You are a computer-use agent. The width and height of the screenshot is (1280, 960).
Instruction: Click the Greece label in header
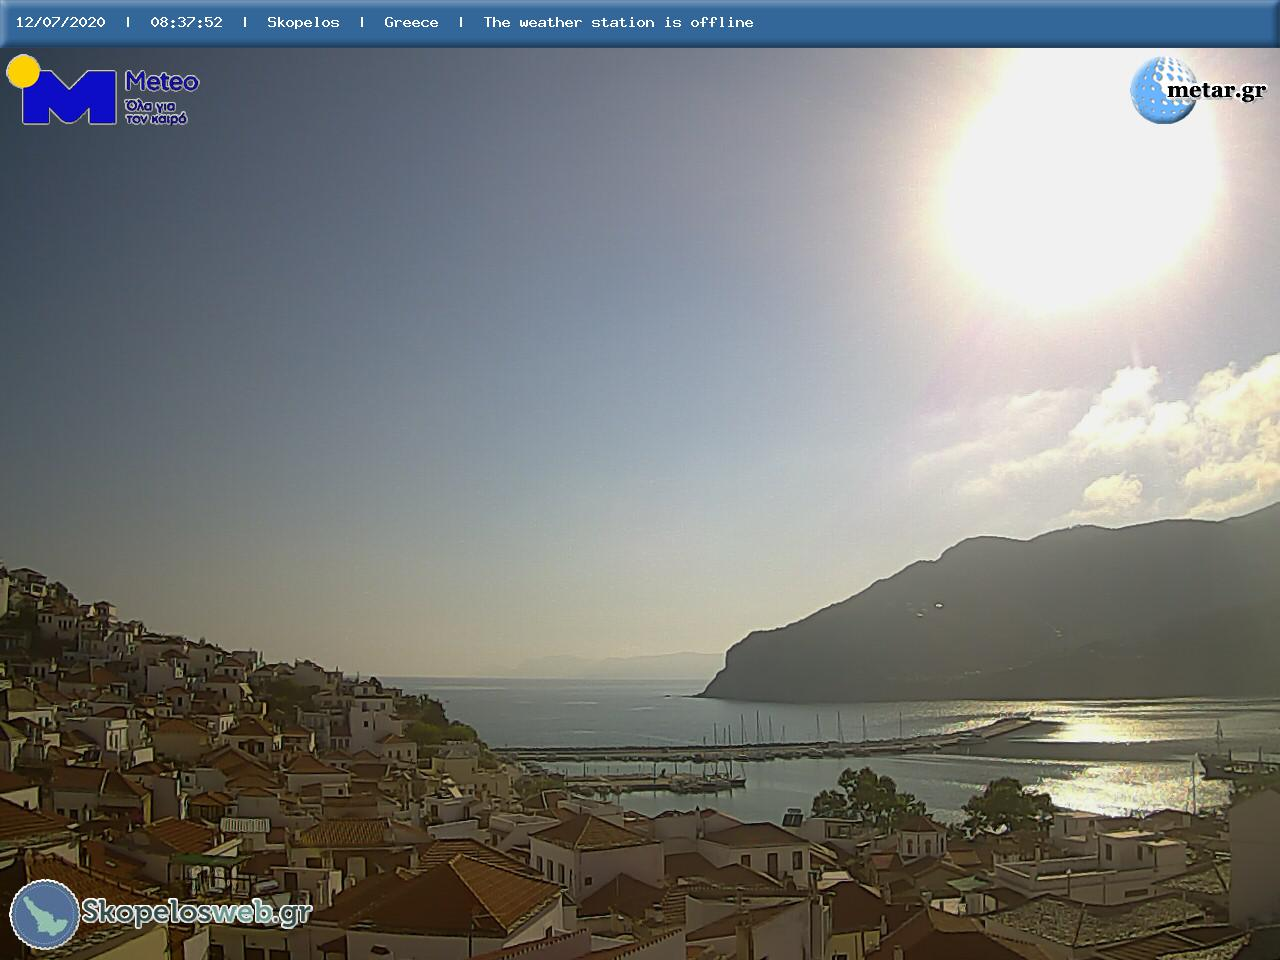tap(411, 22)
